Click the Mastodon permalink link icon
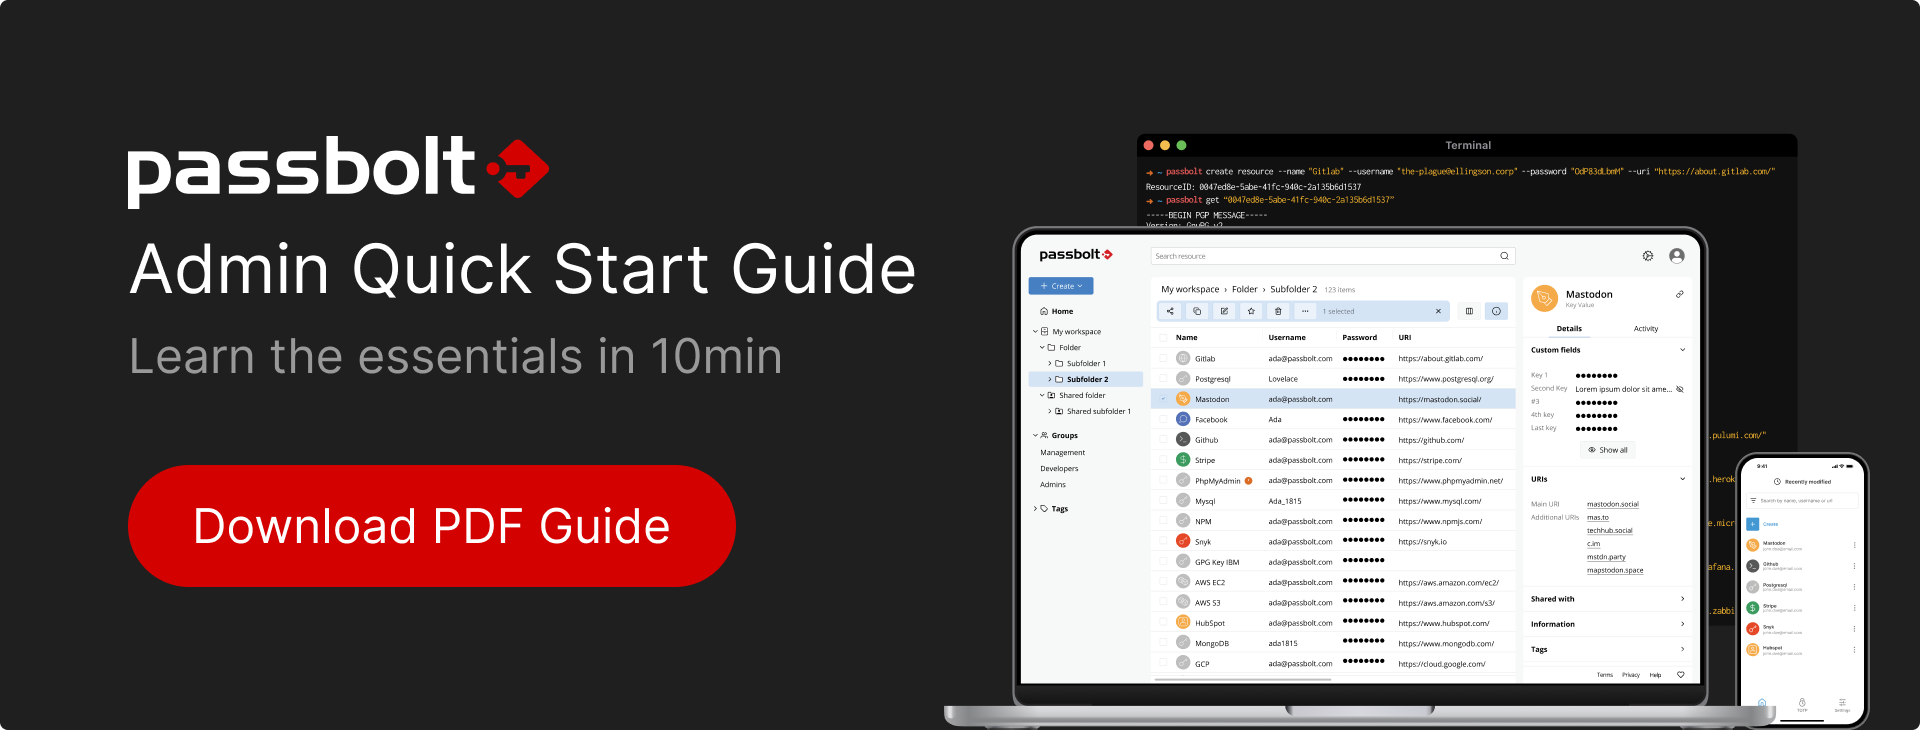 coord(1680,294)
